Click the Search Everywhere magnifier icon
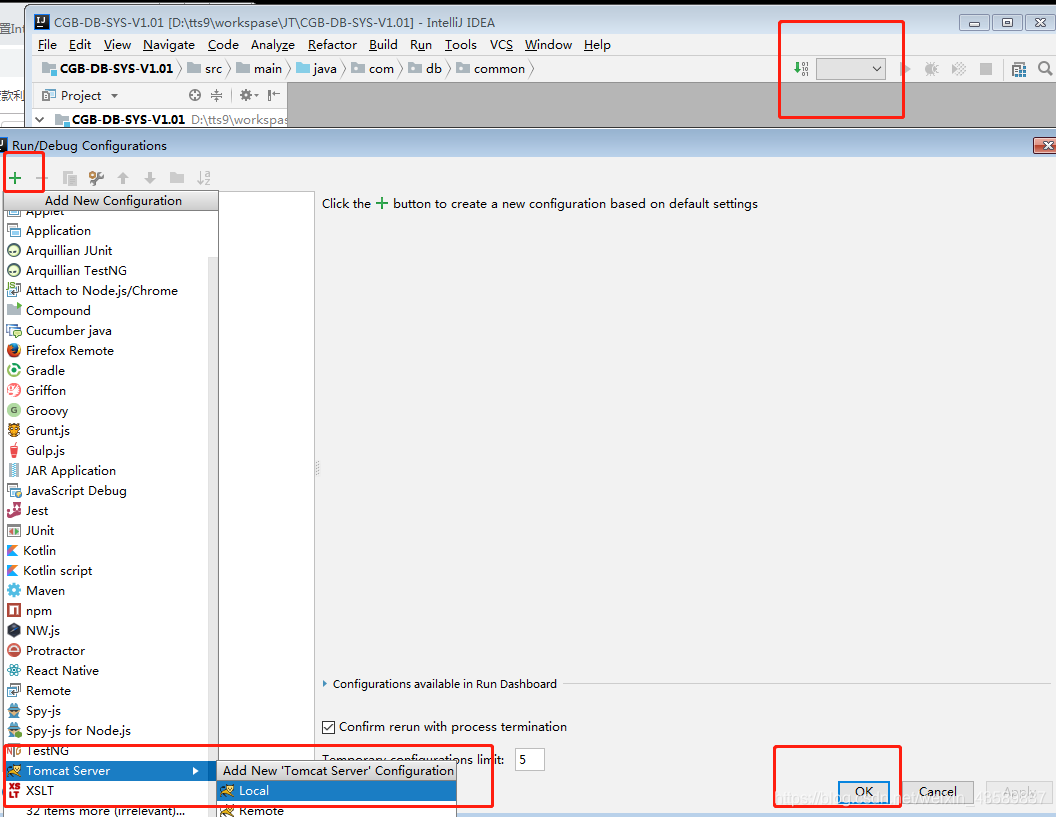This screenshot has height=817, width=1056. tap(1045, 69)
